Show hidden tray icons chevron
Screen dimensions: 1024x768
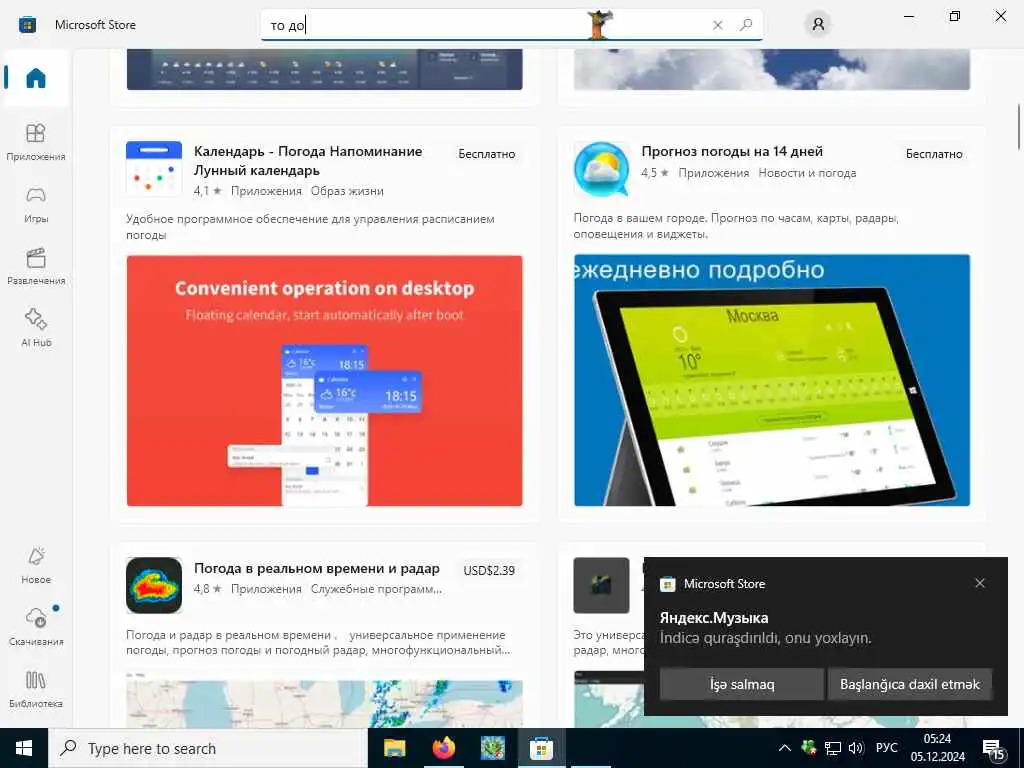[785, 748]
